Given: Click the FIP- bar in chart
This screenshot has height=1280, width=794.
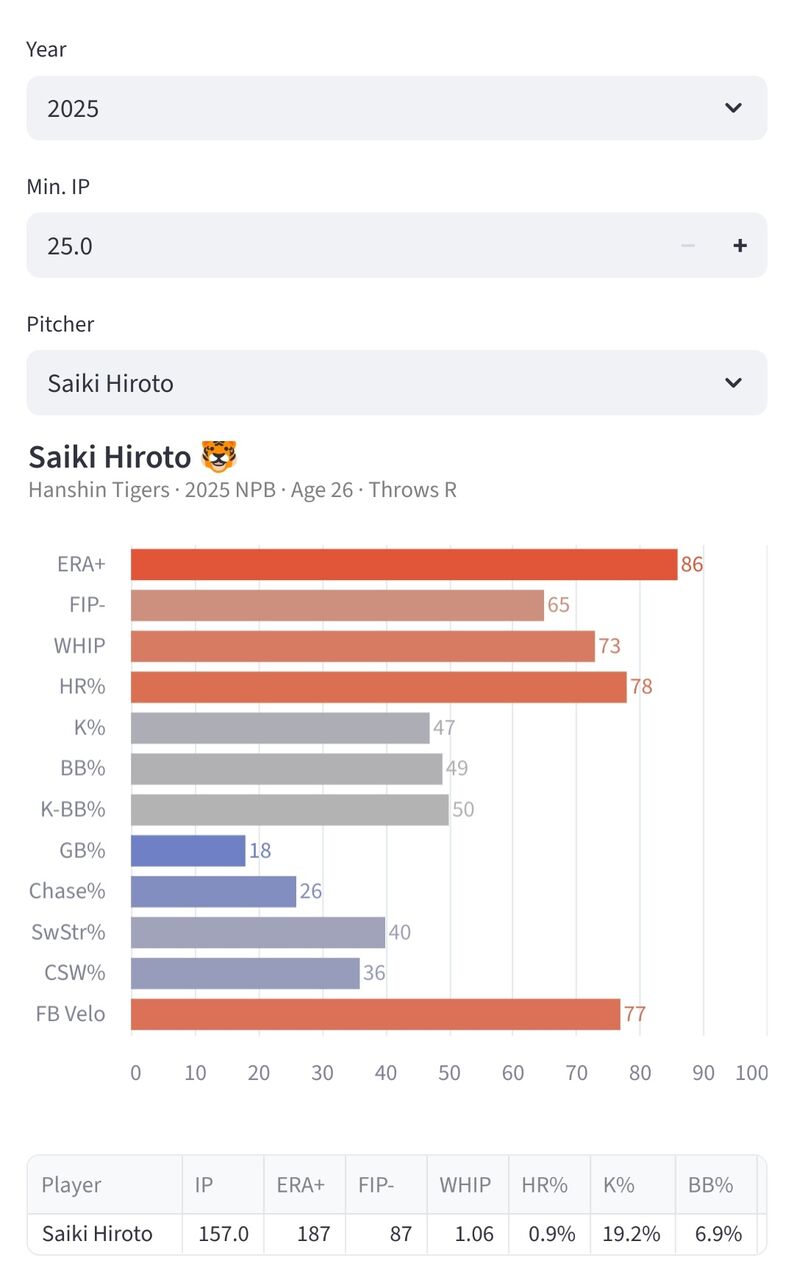Looking at the screenshot, I should 337,605.
